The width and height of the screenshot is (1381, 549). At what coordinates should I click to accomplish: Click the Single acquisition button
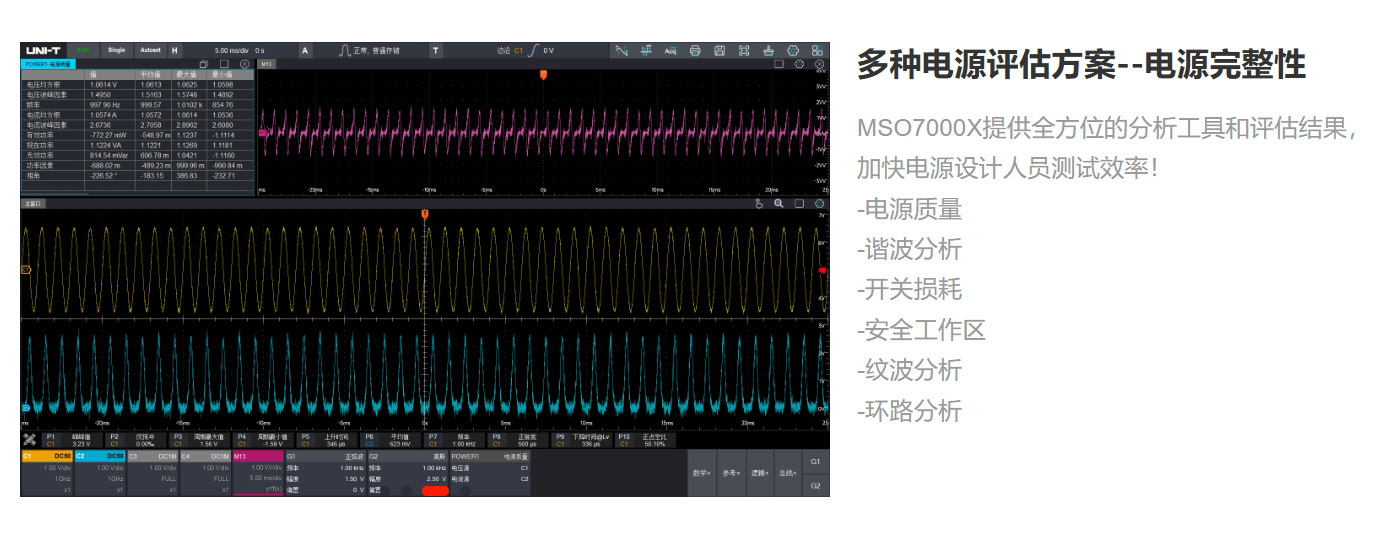coord(116,50)
